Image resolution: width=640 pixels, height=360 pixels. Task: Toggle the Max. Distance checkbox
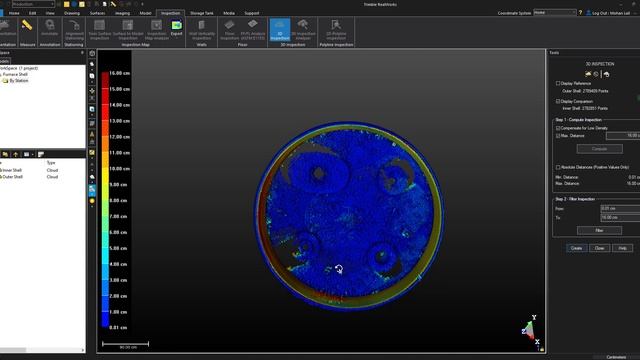coord(558,136)
